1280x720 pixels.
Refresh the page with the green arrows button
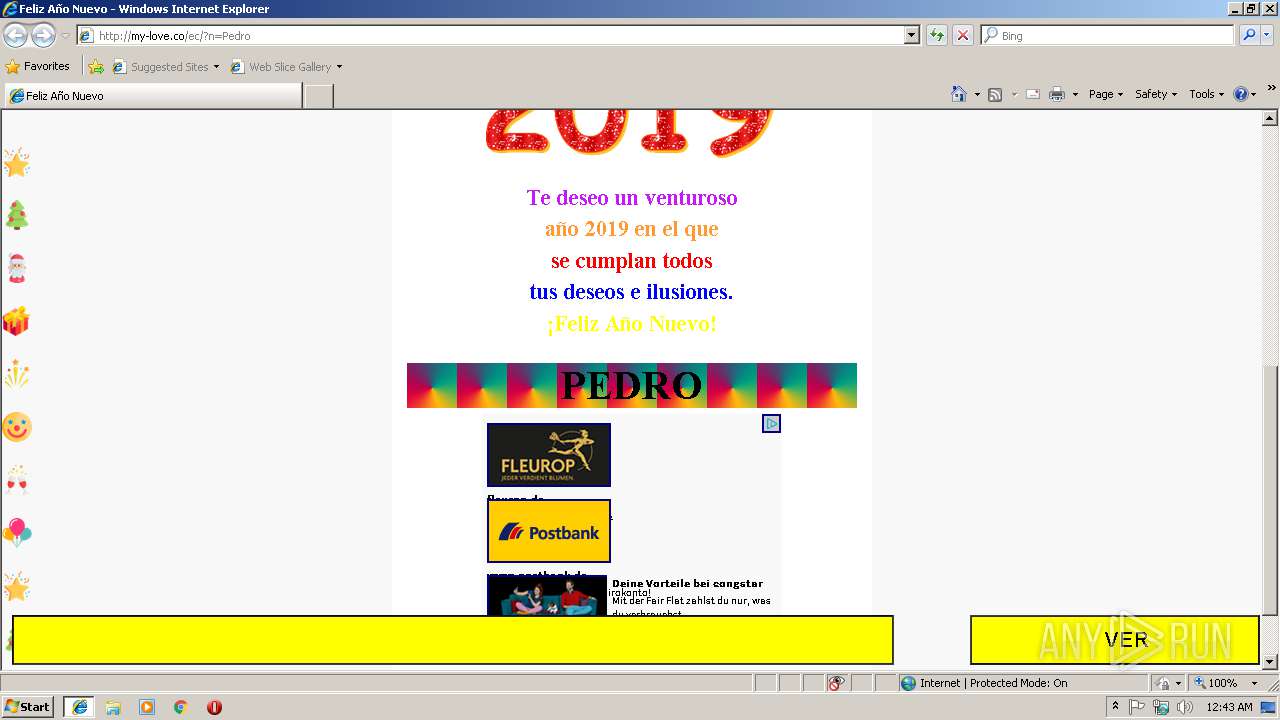936,35
